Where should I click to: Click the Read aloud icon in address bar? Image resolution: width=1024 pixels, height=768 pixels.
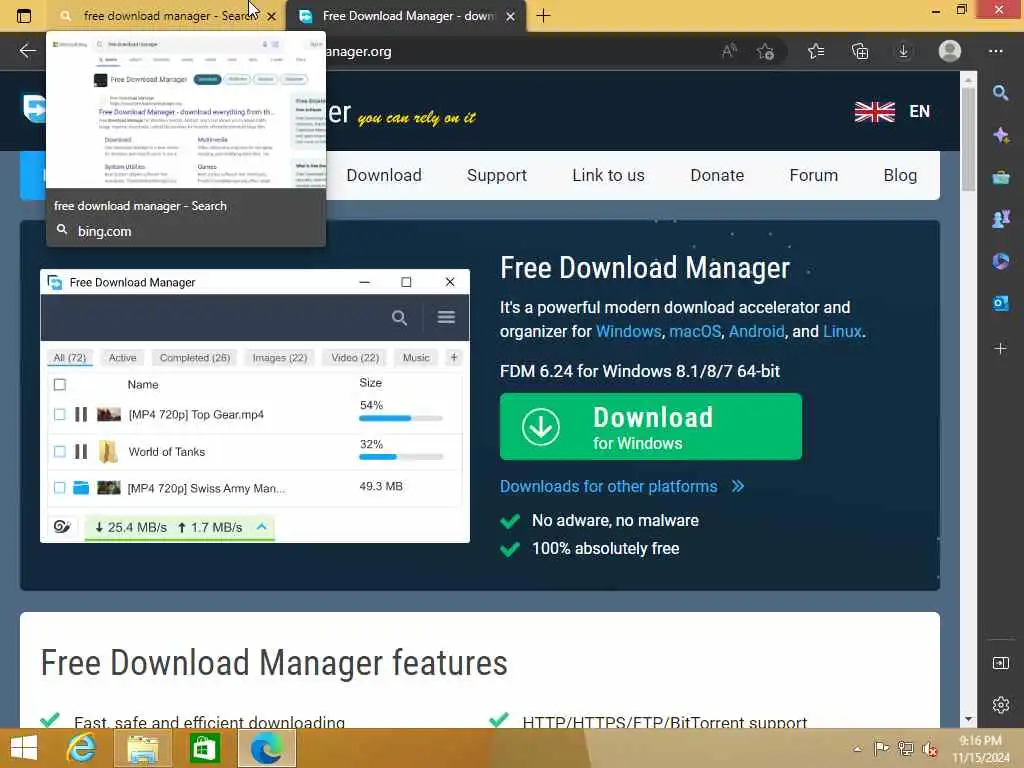tap(729, 51)
